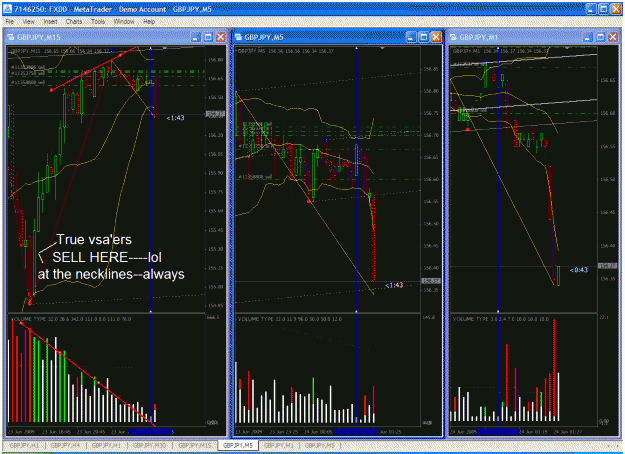Click the chart icon of the GBPJPY,M1 window

click(453, 37)
